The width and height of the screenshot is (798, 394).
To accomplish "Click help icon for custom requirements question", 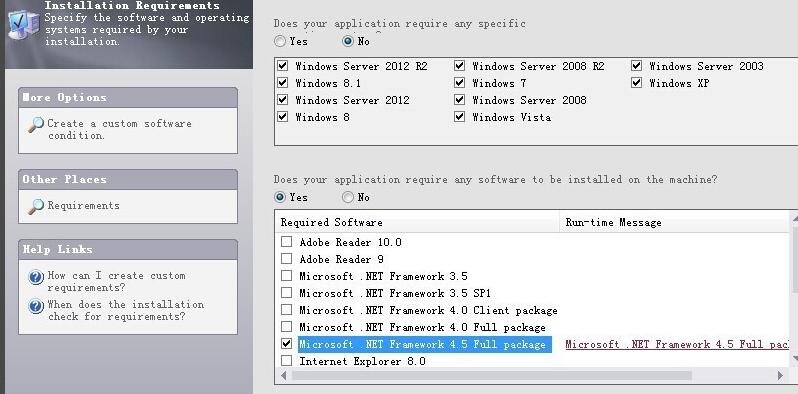I will click(36, 277).
